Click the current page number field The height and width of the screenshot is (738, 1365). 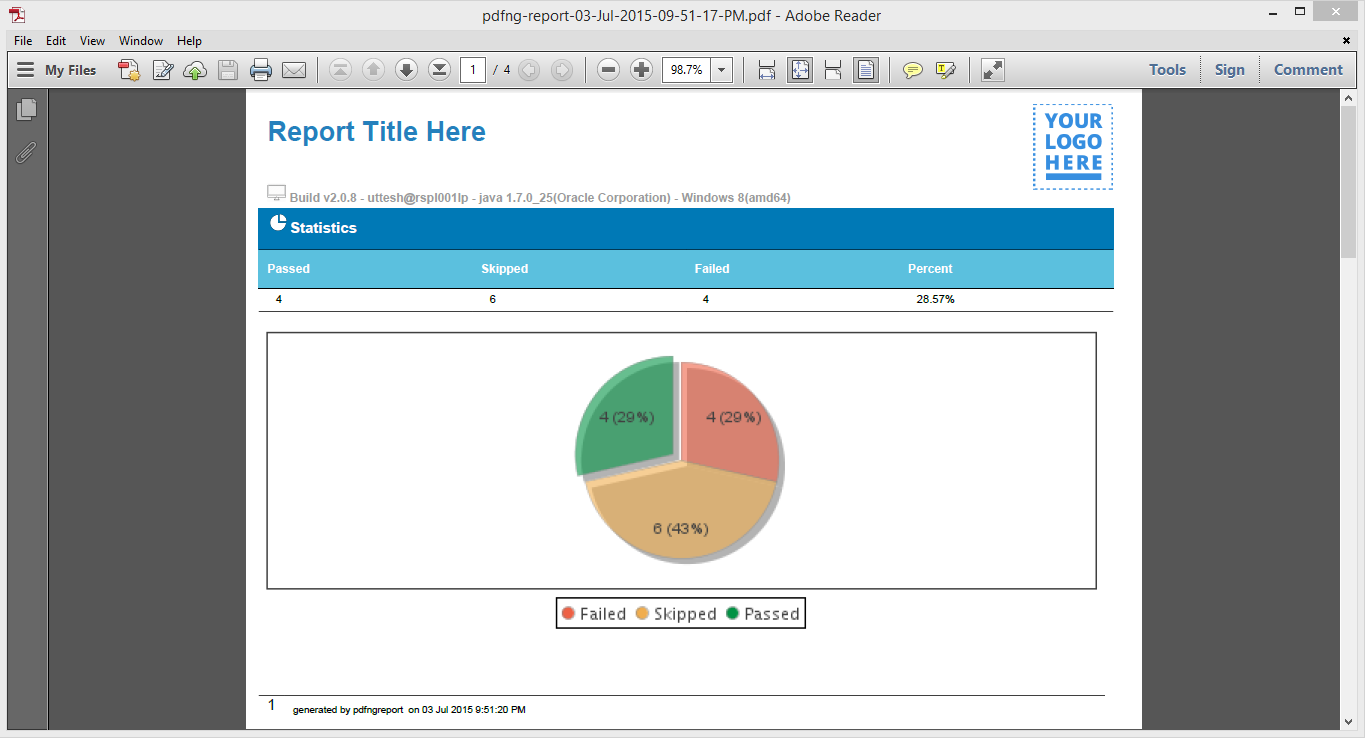[473, 70]
